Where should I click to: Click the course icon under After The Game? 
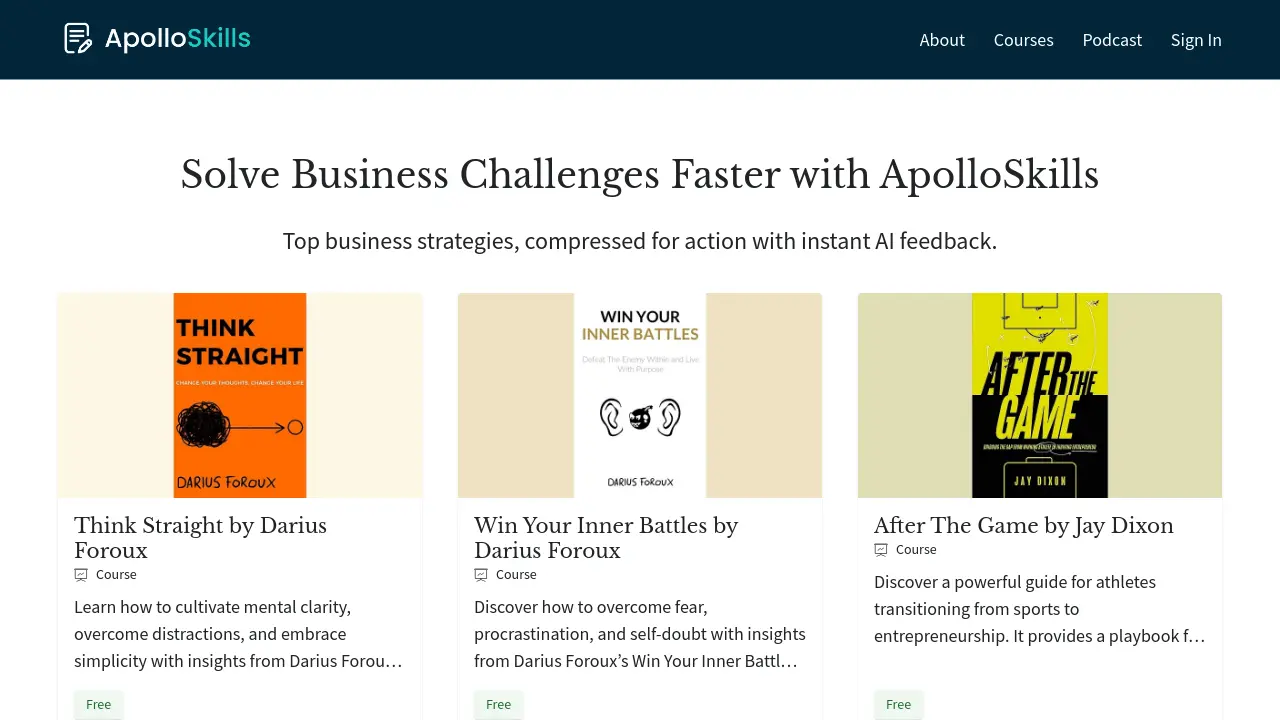[881, 550]
